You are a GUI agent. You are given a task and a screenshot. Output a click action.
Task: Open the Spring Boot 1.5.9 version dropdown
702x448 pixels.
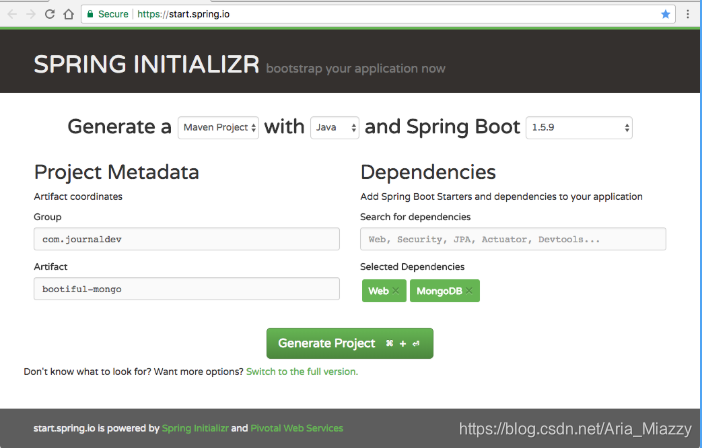tap(579, 128)
